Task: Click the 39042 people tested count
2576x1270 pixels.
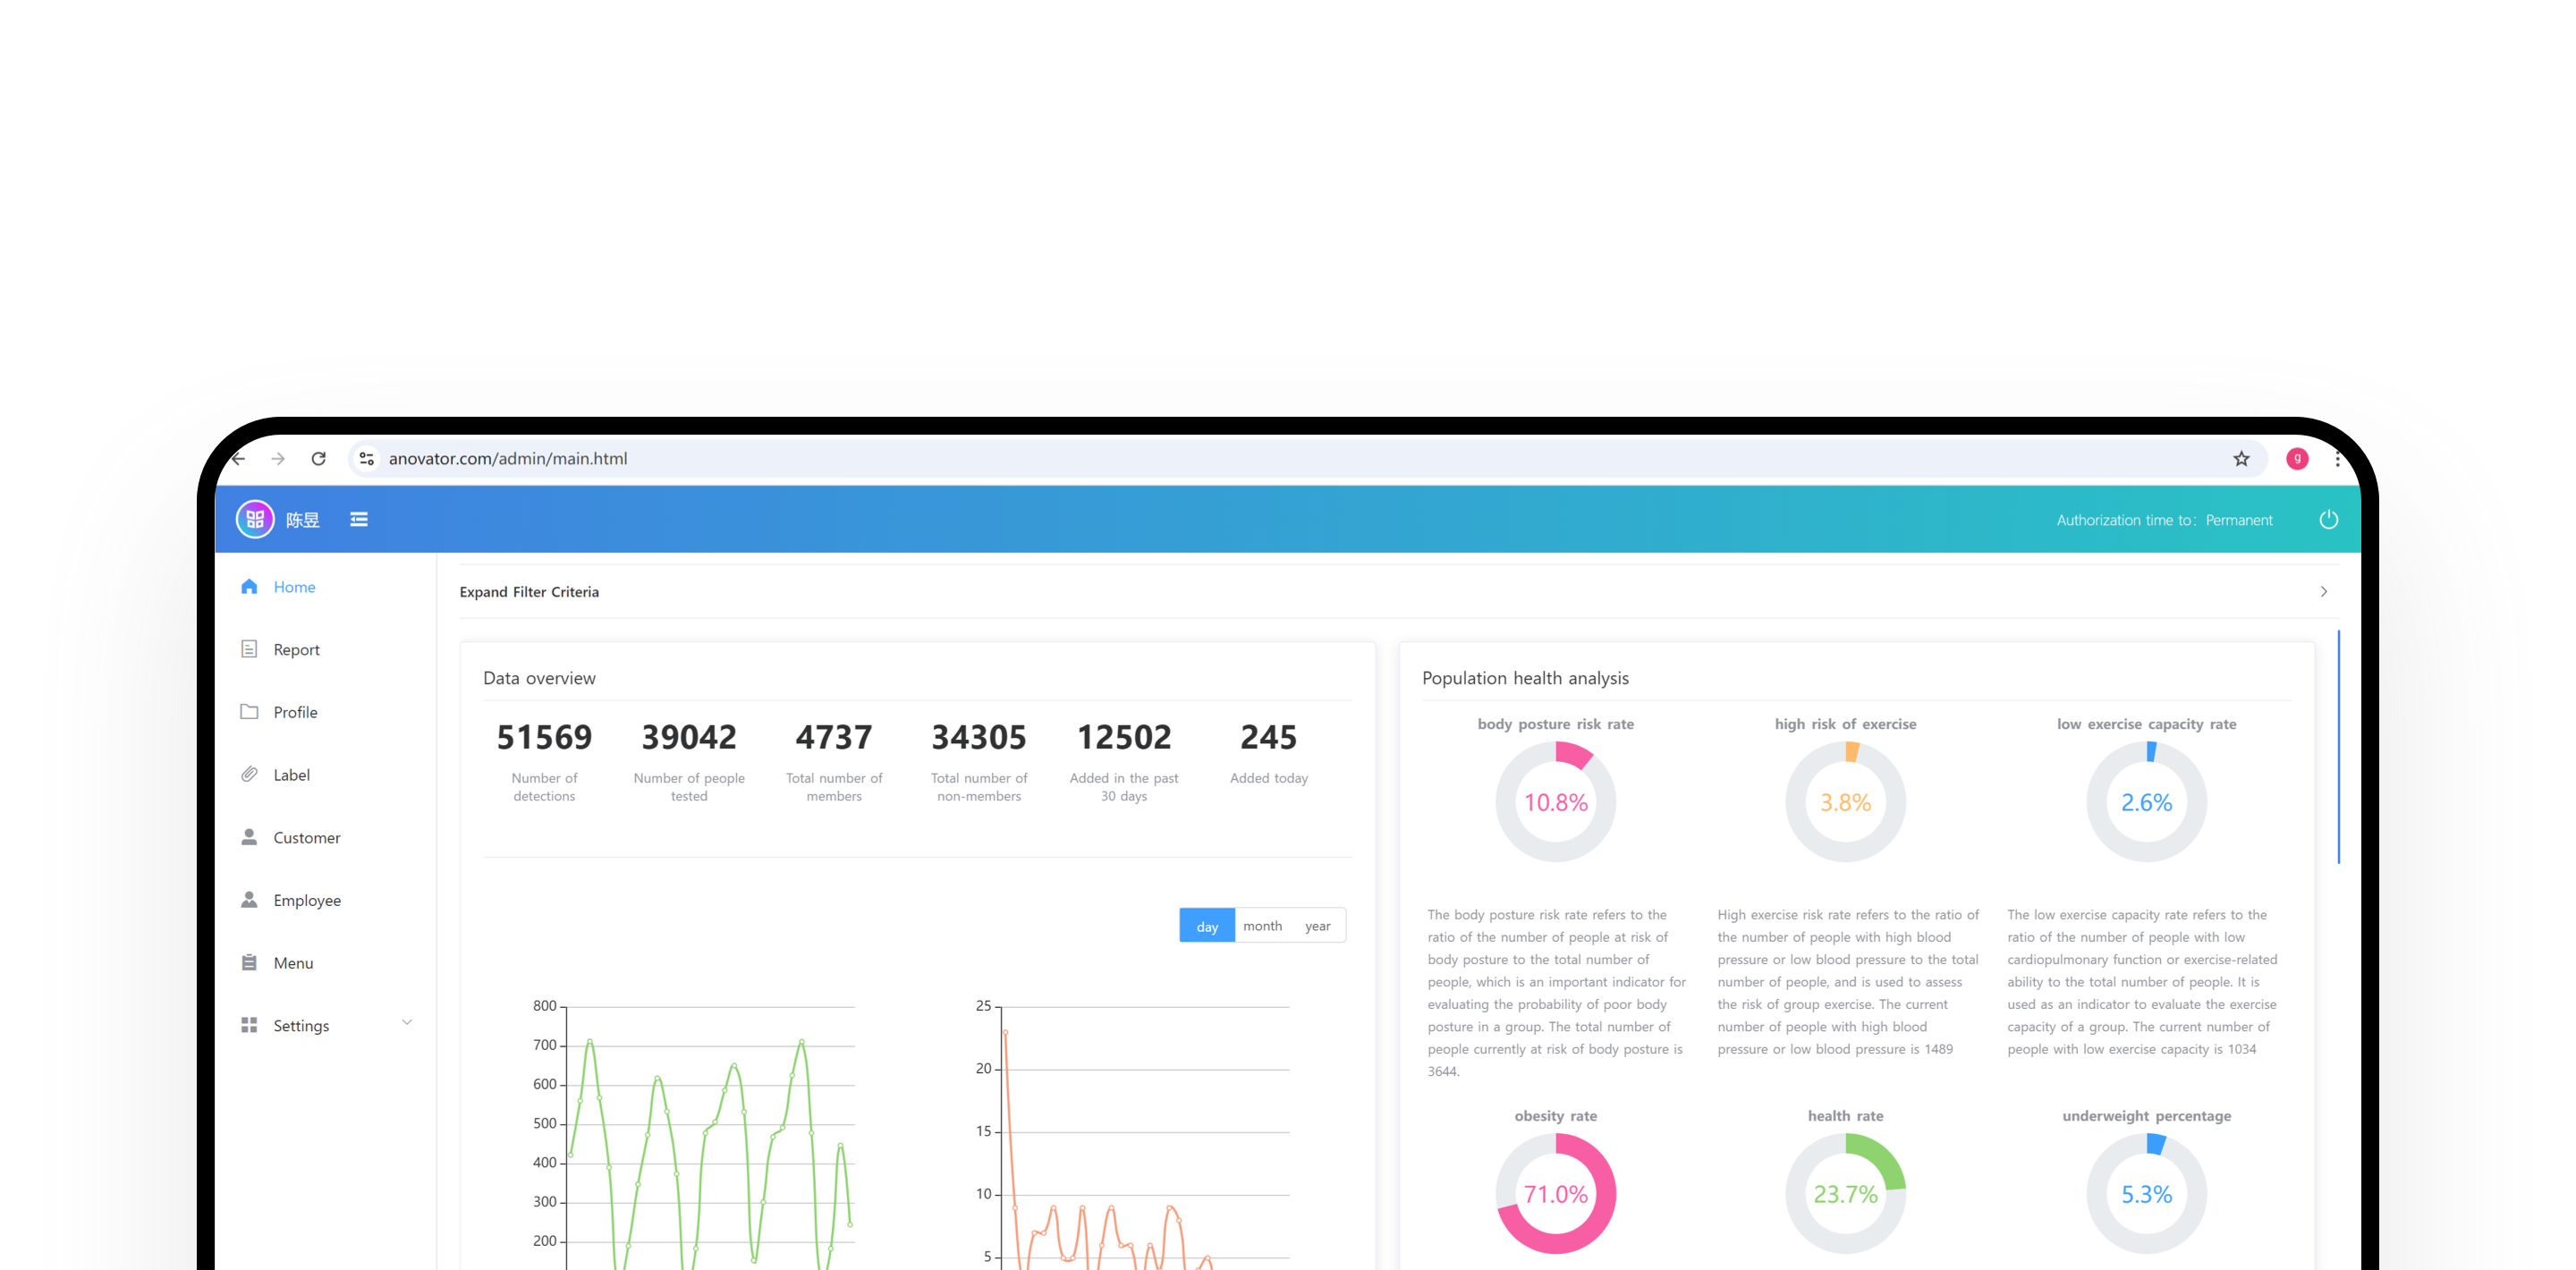Action: pos(689,737)
